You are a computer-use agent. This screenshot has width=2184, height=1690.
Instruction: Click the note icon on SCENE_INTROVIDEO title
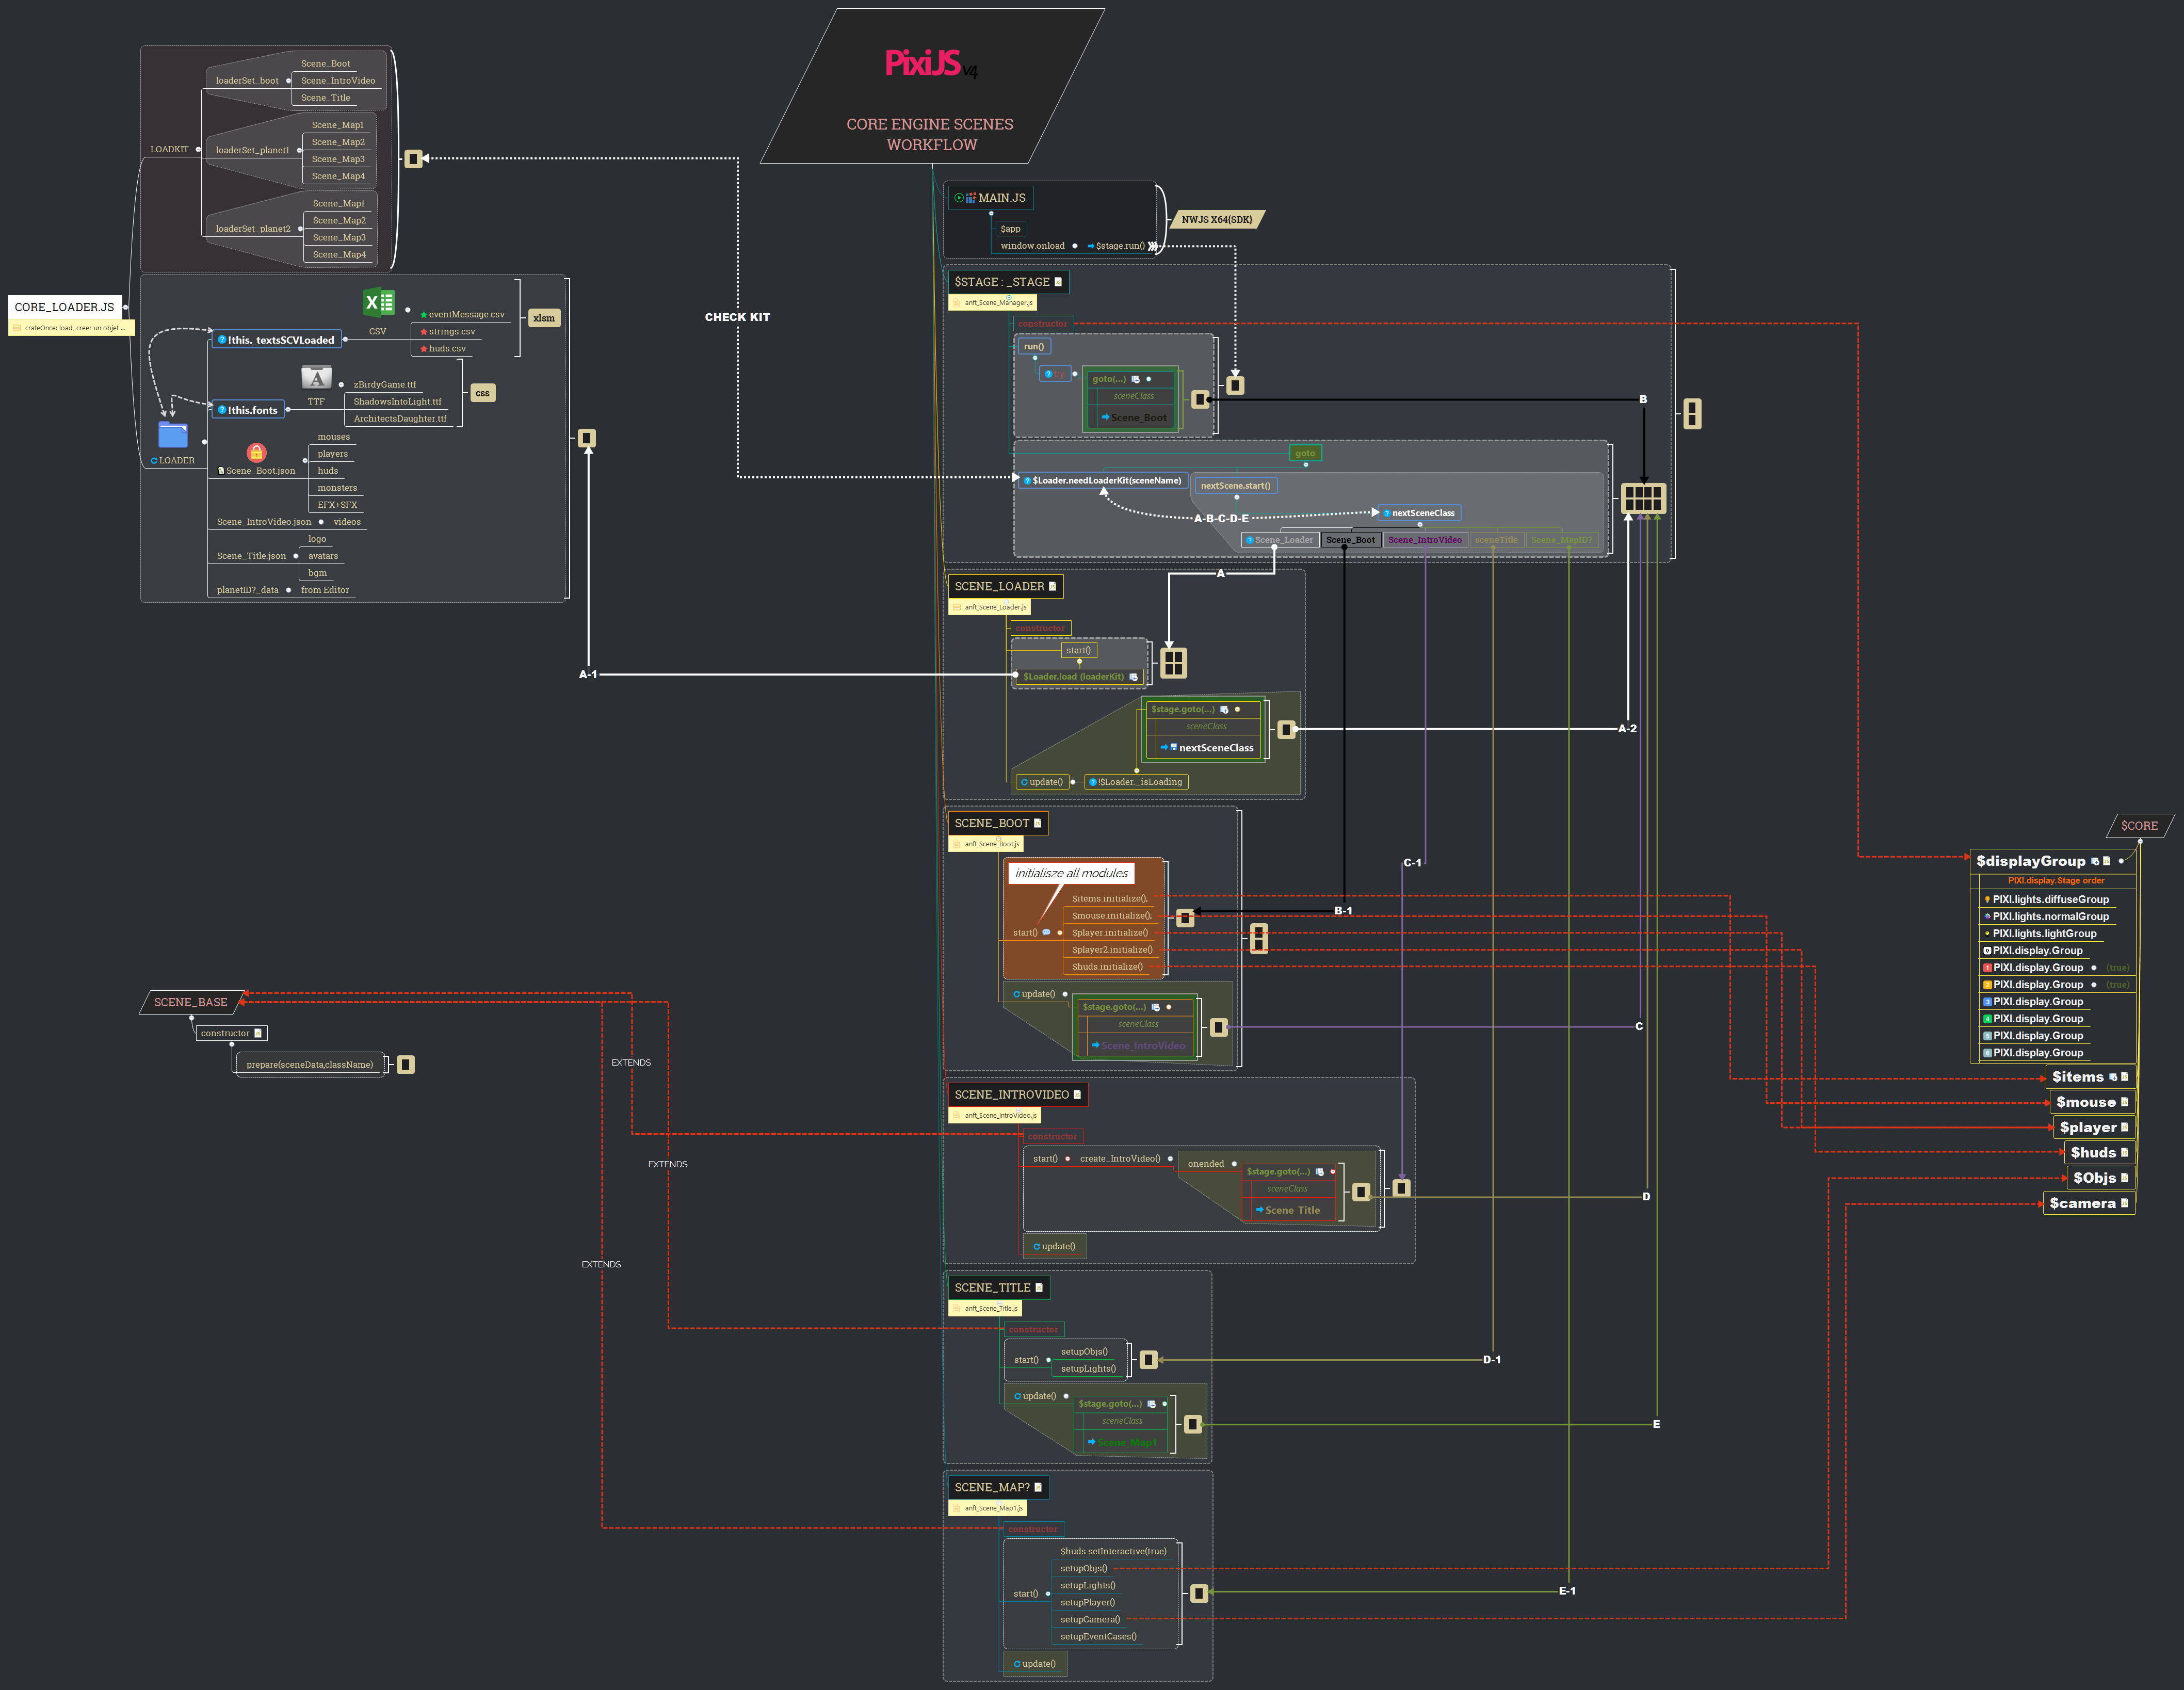pos(1077,1094)
